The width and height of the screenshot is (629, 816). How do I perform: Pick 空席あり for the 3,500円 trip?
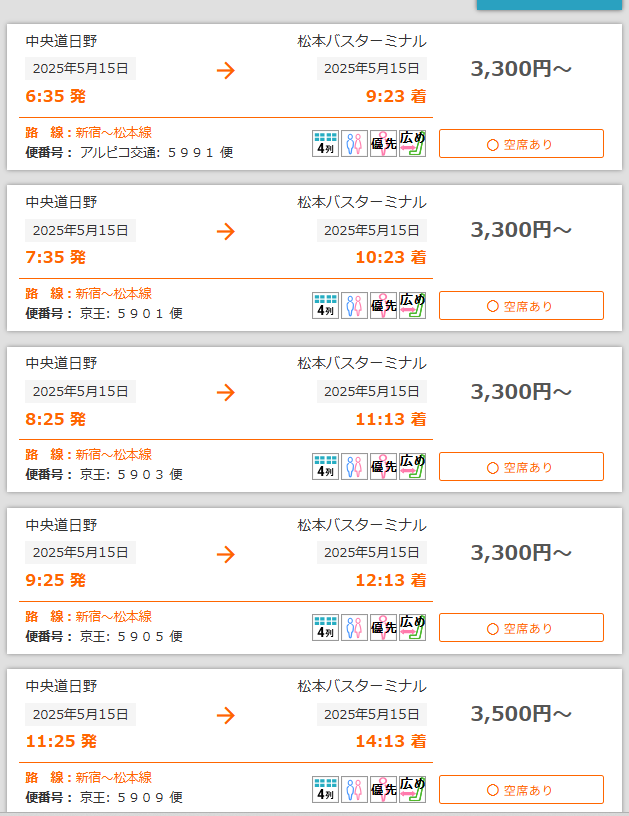click(x=521, y=790)
